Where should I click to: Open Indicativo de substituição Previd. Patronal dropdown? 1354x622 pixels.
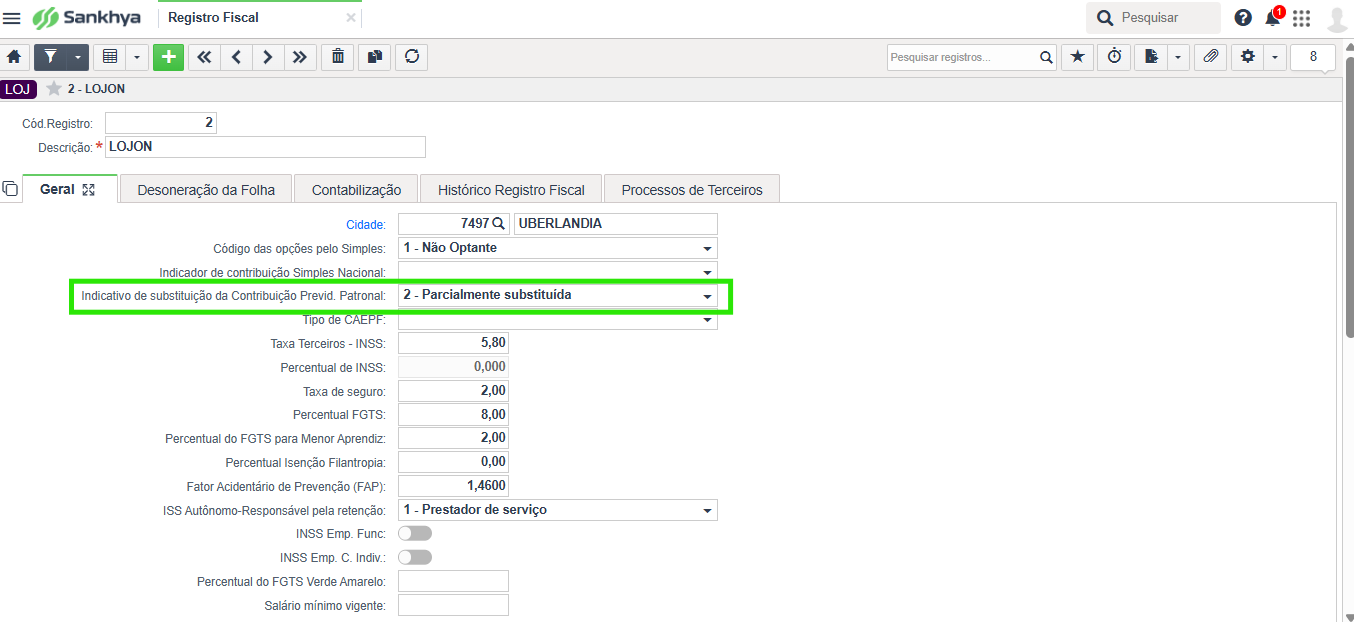[x=558, y=296]
